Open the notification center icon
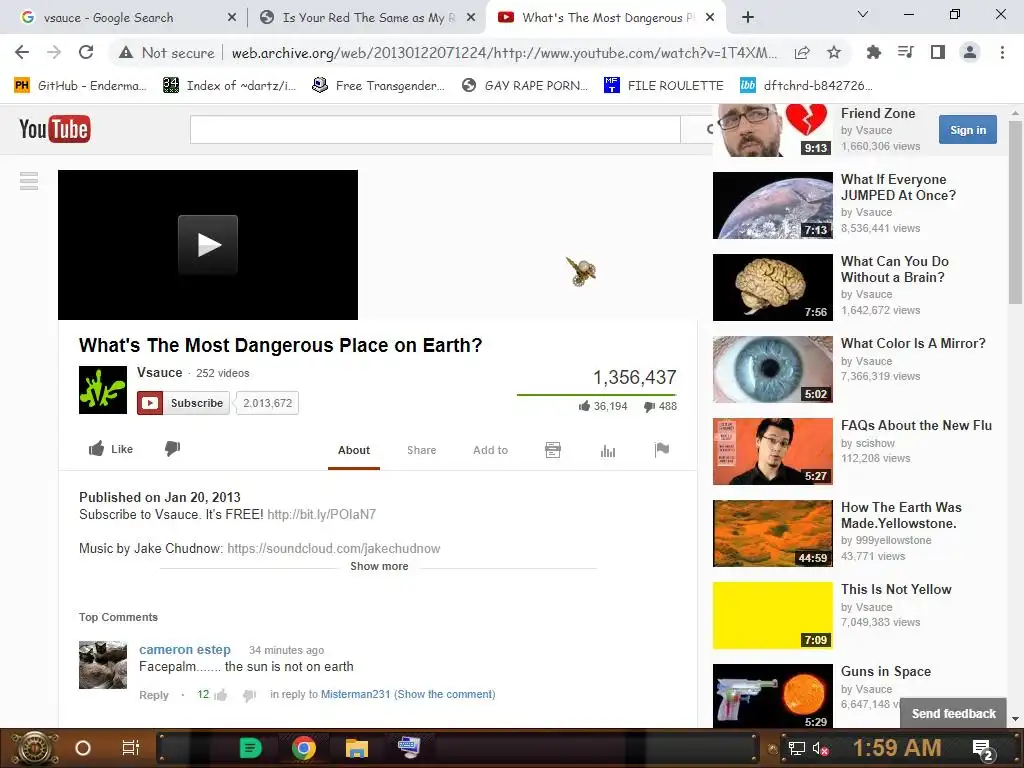This screenshot has width=1024, height=768. [x=983, y=749]
